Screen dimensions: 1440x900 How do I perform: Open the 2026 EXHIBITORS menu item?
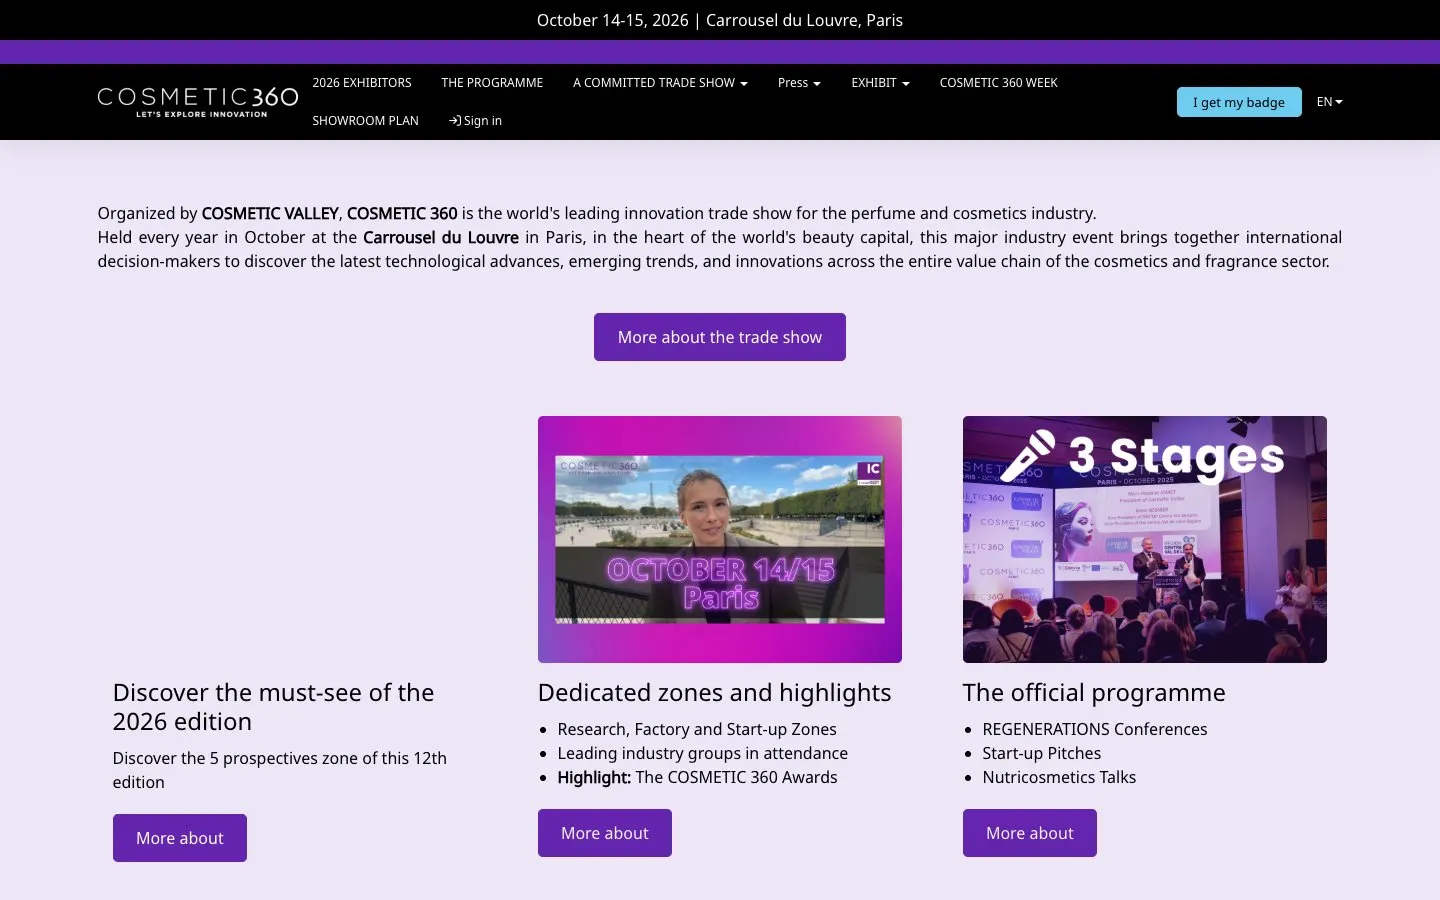tap(362, 83)
